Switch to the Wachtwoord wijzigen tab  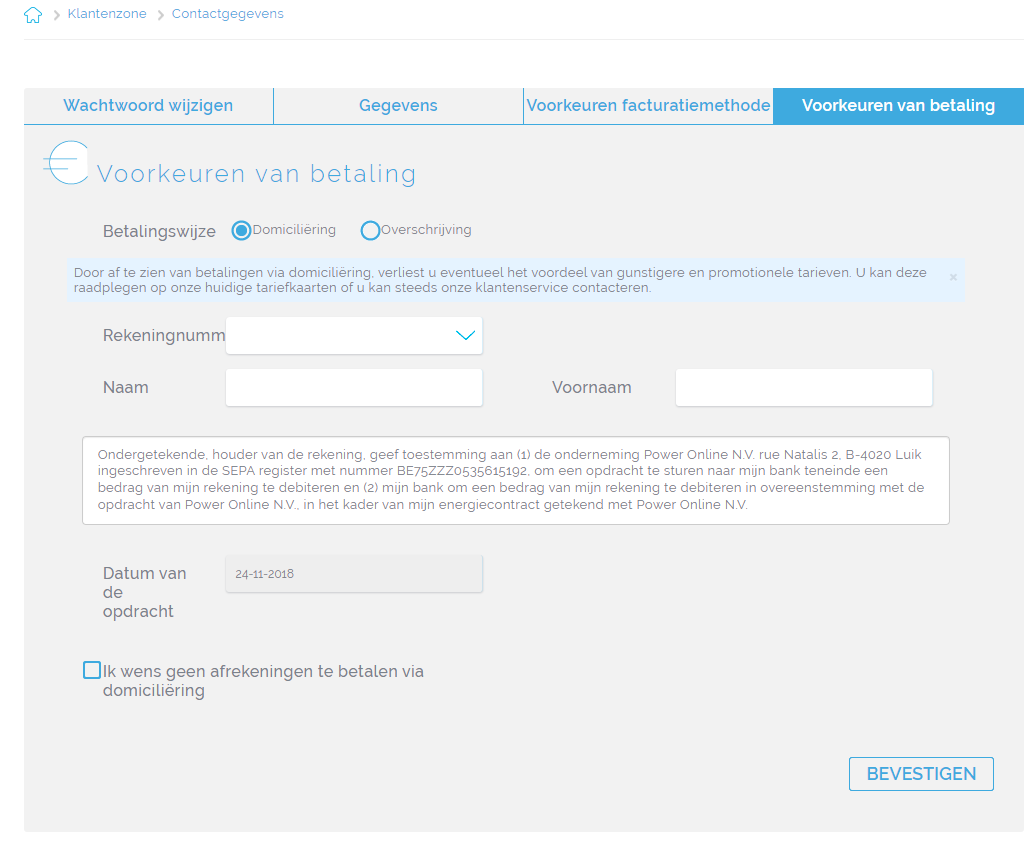click(147, 105)
